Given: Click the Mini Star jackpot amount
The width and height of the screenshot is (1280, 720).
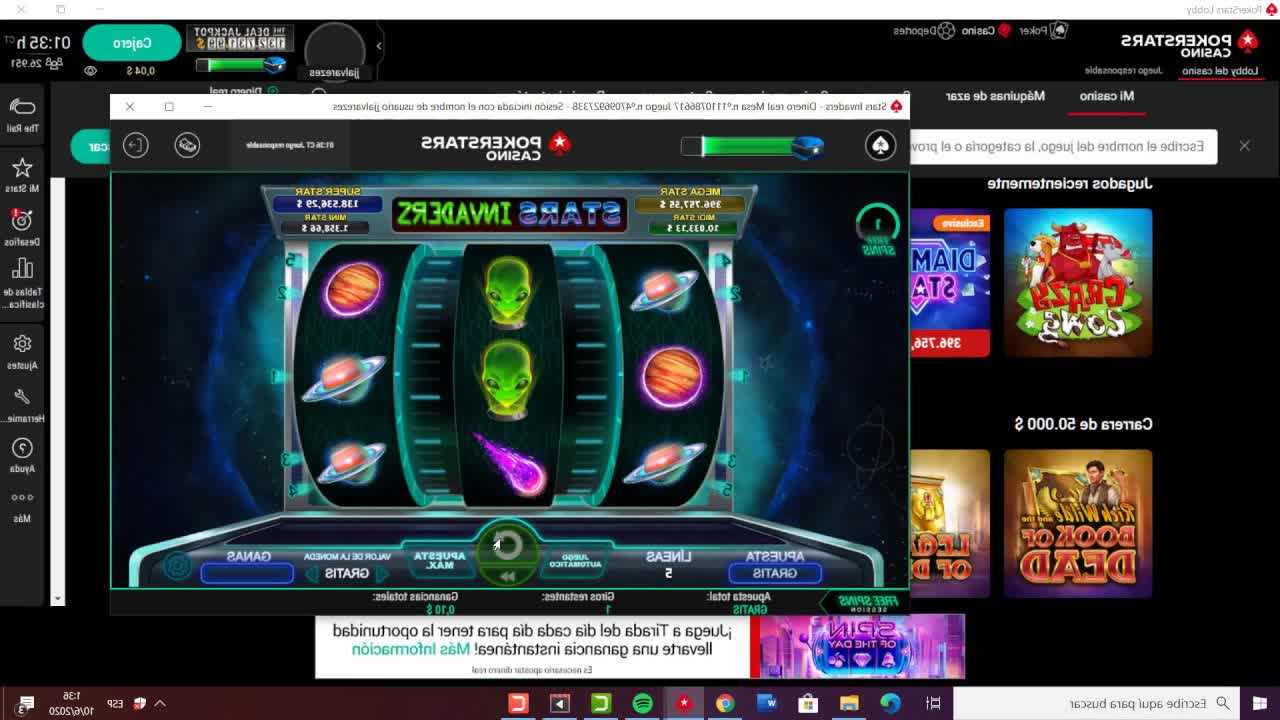Looking at the screenshot, I should [x=326, y=228].
